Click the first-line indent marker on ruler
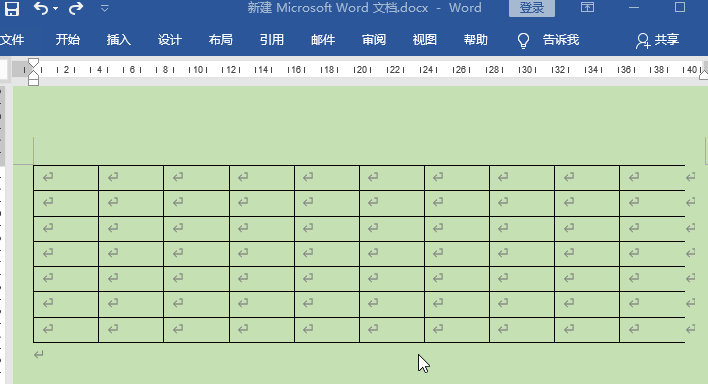 pos(33,63)
